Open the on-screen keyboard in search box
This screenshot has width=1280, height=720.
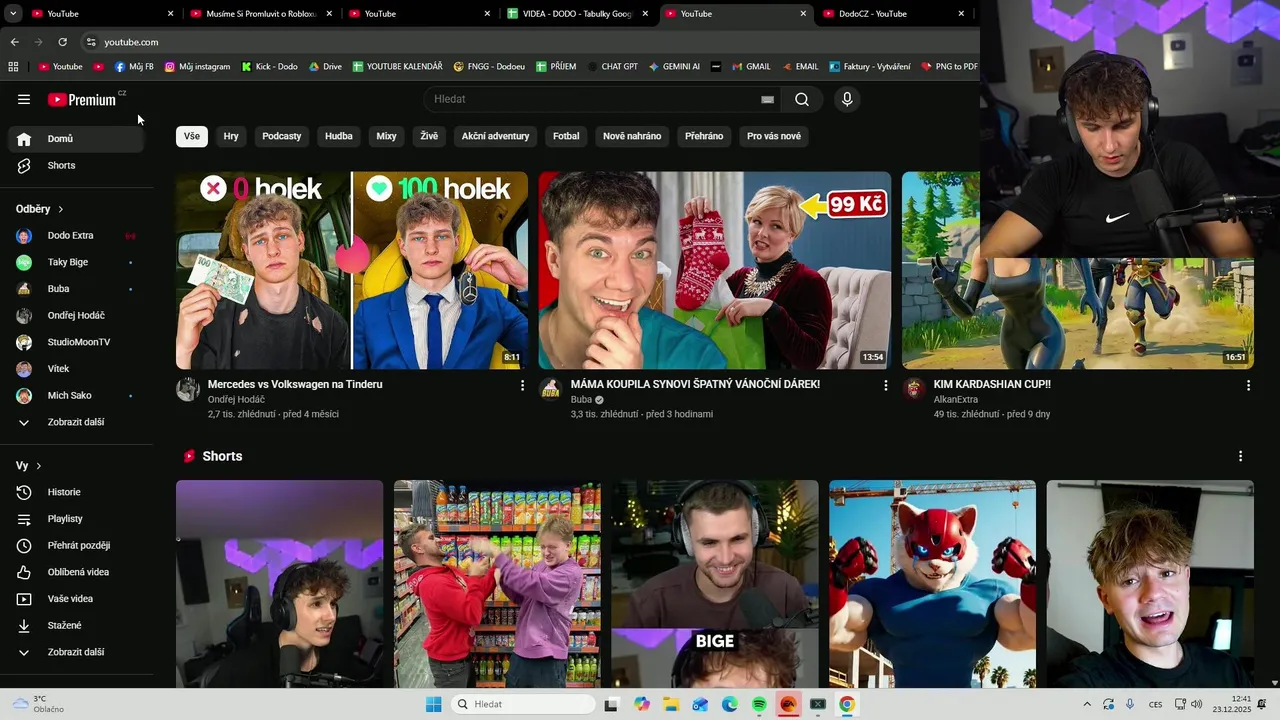click(767, 99)
